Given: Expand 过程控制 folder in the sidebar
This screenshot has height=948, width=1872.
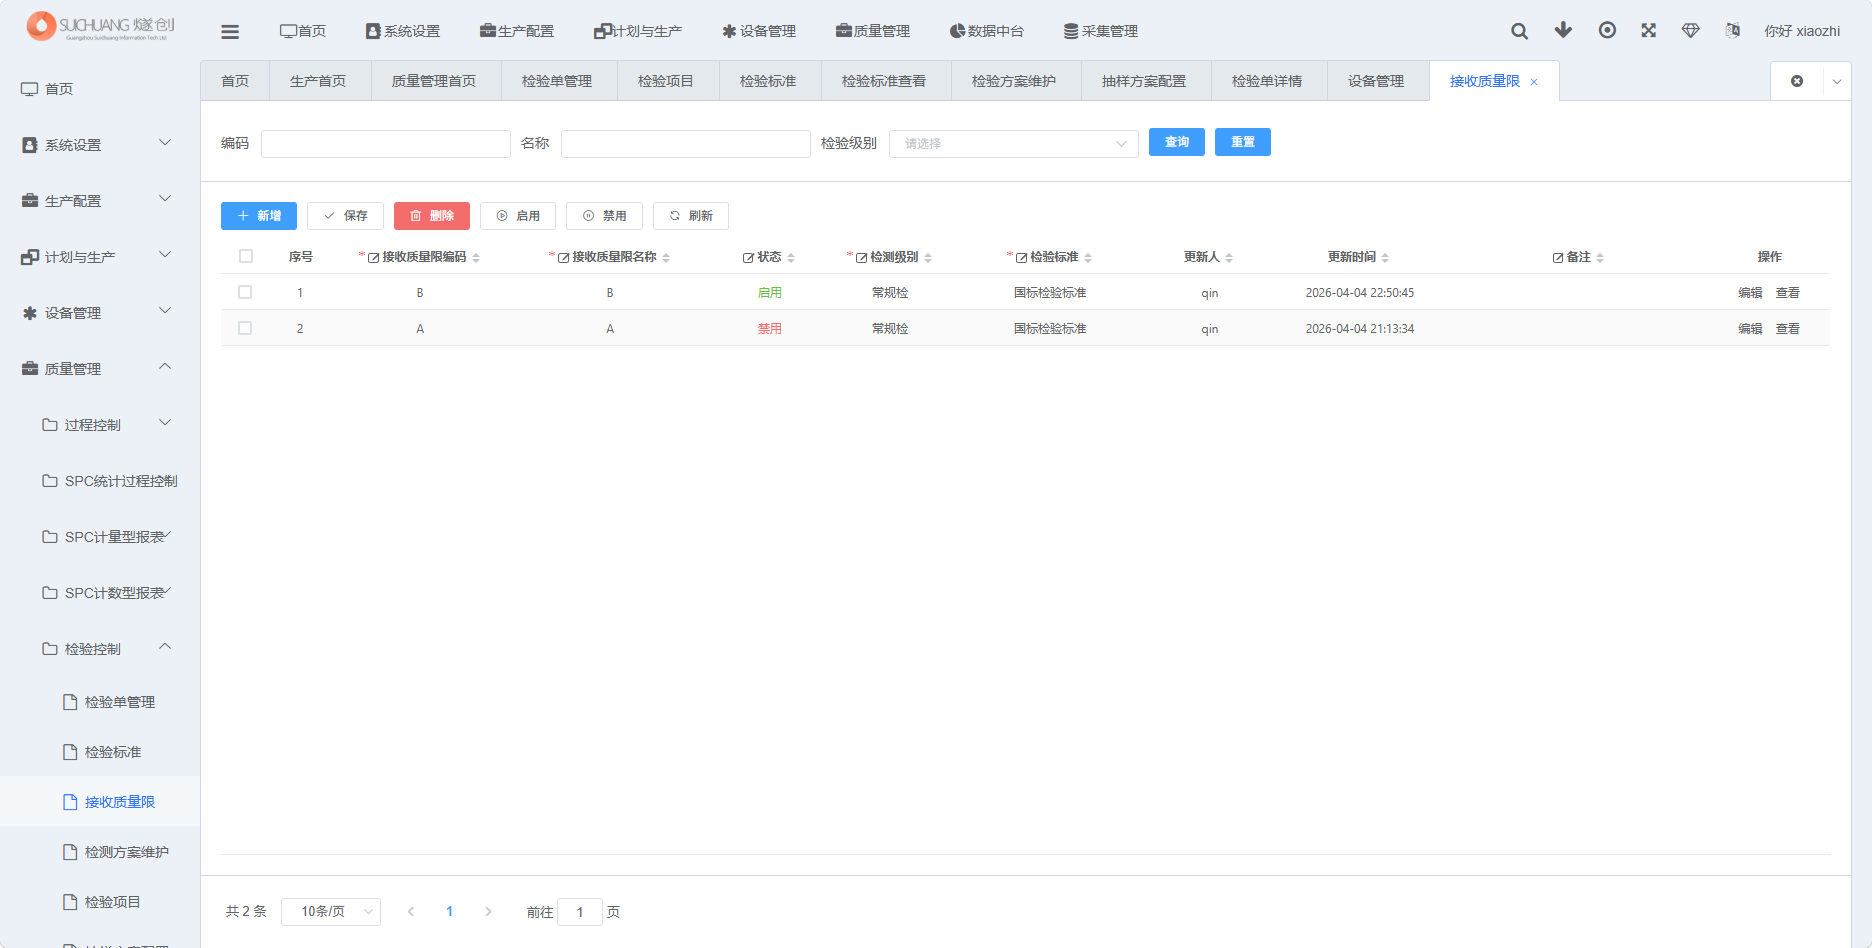Looking at the screenshot, I should pyautogui.click(x=100, y=425).
